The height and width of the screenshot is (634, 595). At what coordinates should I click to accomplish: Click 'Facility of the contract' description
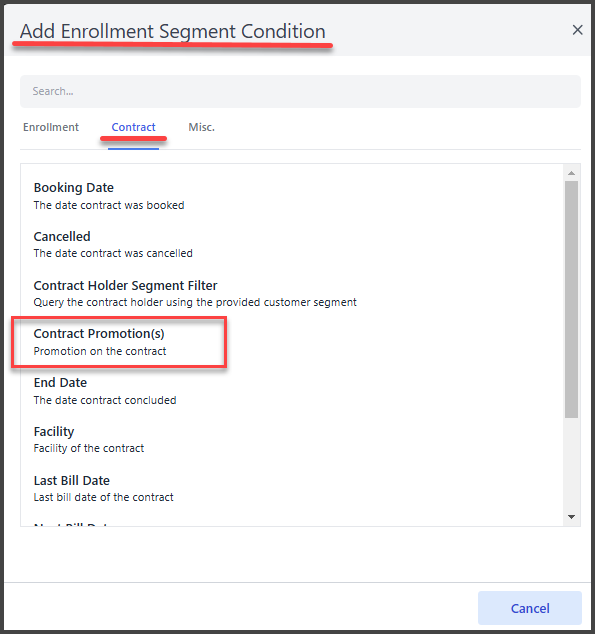89,448
